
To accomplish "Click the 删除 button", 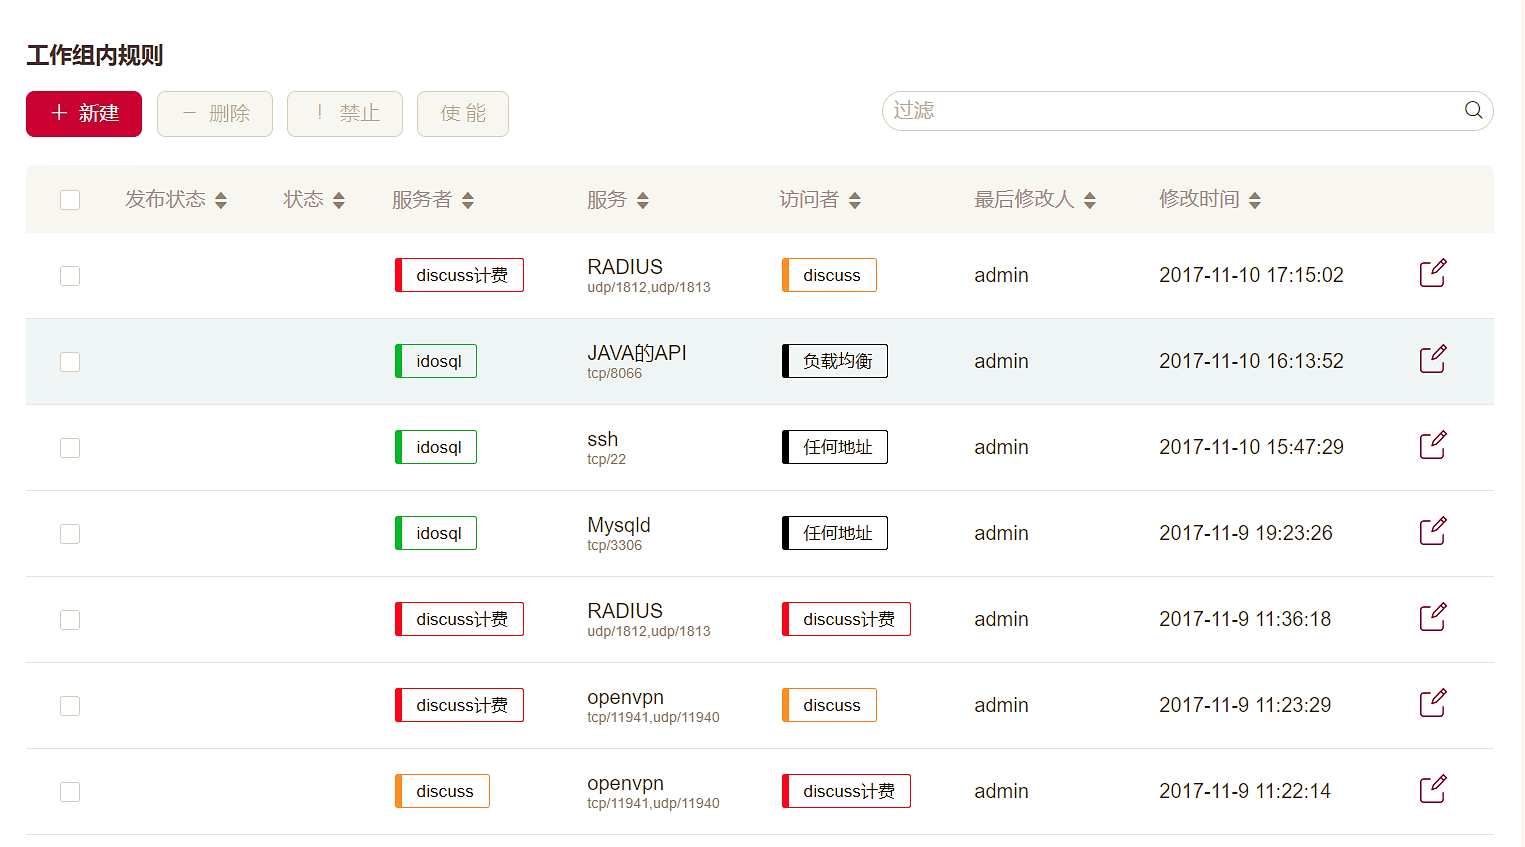I will 215,114.
